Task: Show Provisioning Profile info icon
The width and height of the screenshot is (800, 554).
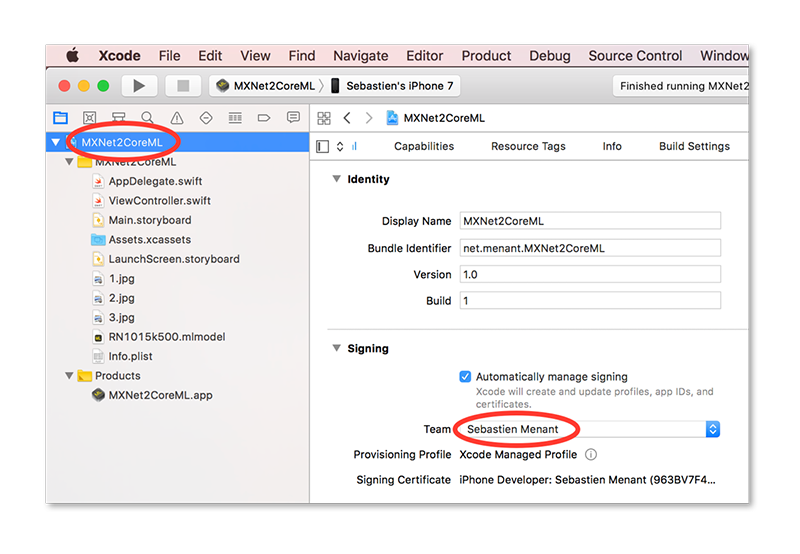Action: [590, 455]
